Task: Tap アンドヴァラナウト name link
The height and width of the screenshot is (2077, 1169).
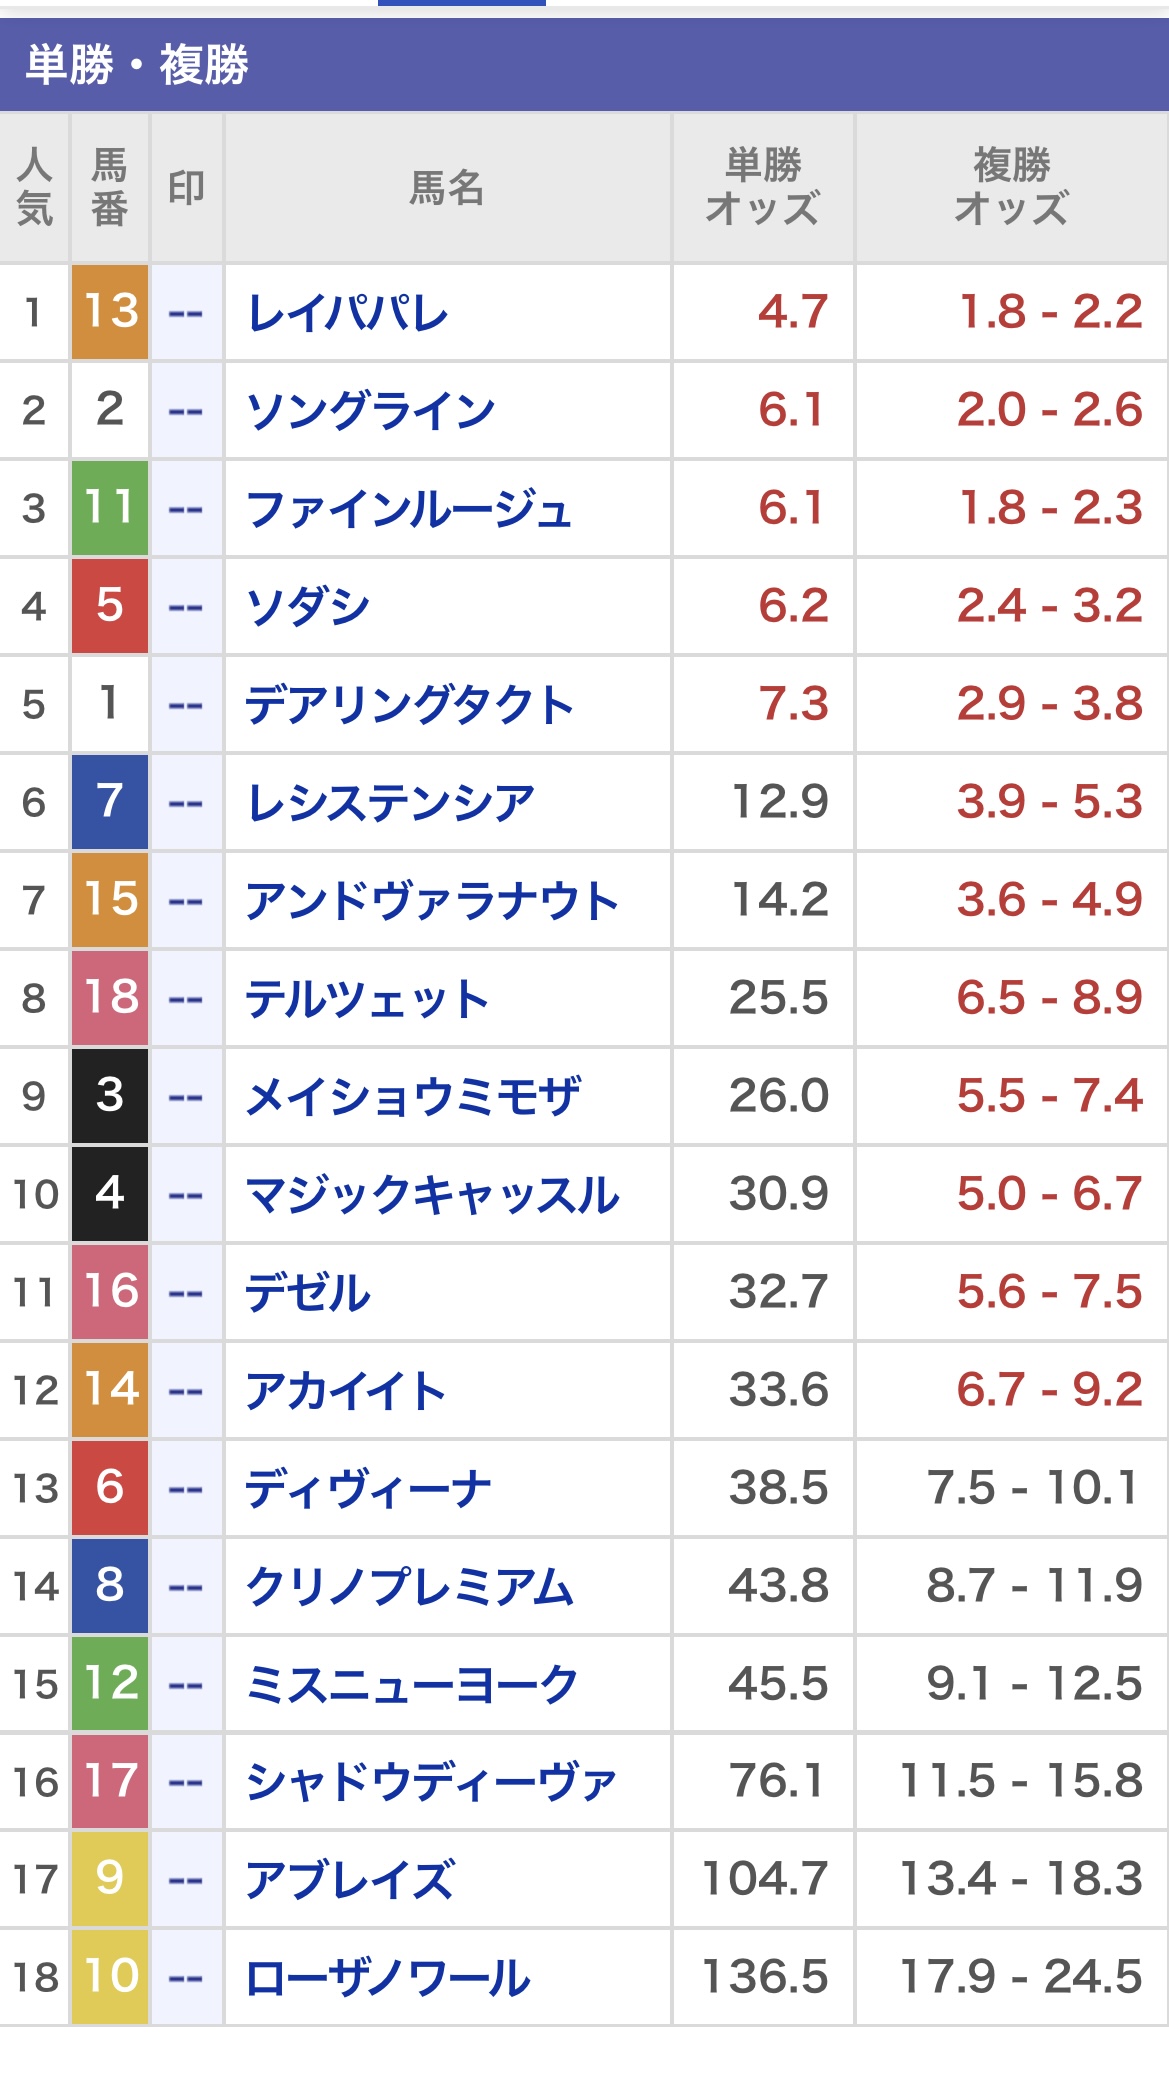Action: [432, 901]
